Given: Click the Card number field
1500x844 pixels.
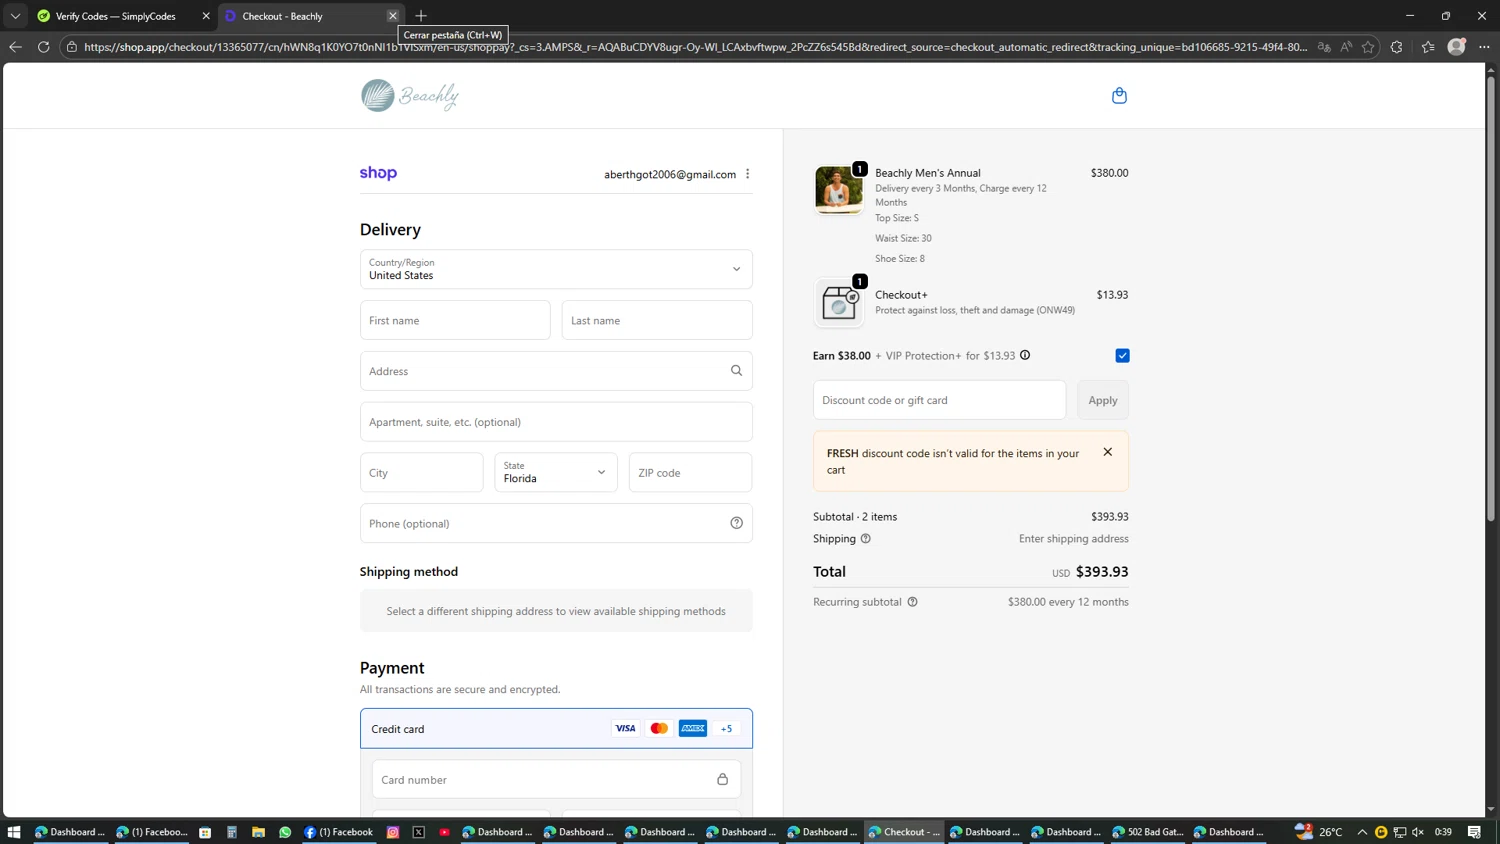Looking at the screenshot, I should pyautogui.click(x=556, y=779).
